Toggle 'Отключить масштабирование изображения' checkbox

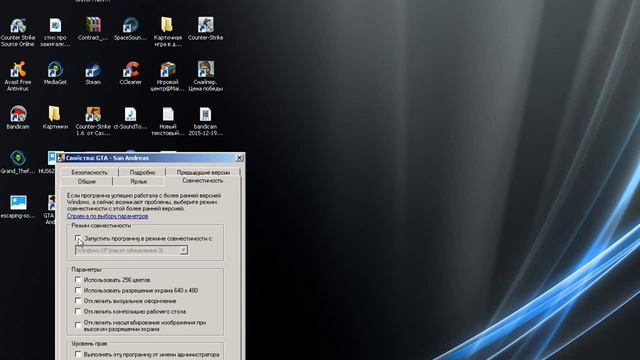(x=78, y=325)
